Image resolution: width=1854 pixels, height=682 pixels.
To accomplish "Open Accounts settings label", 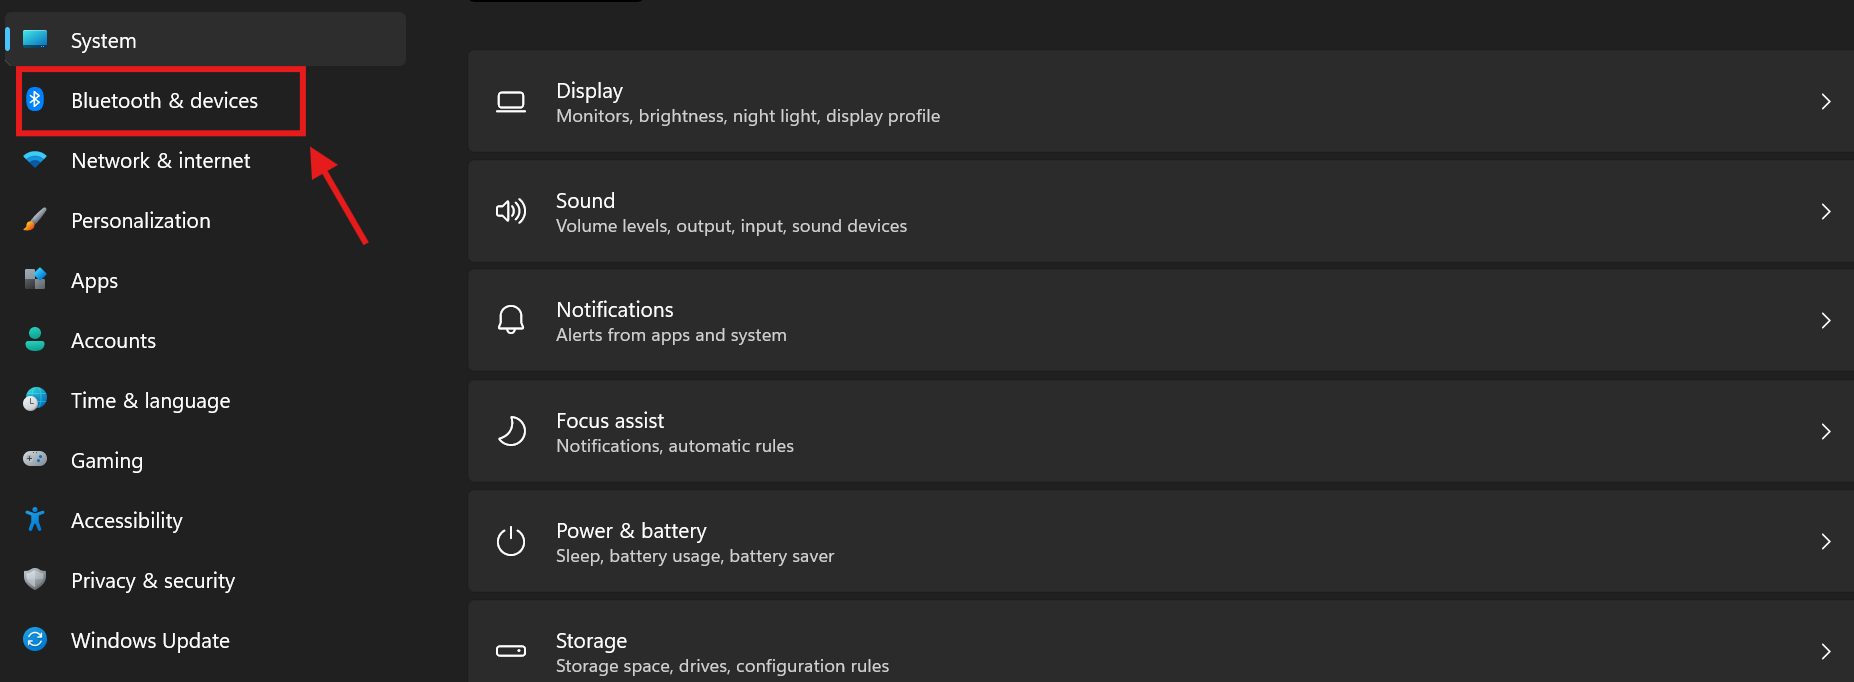I will click(113, 341).
